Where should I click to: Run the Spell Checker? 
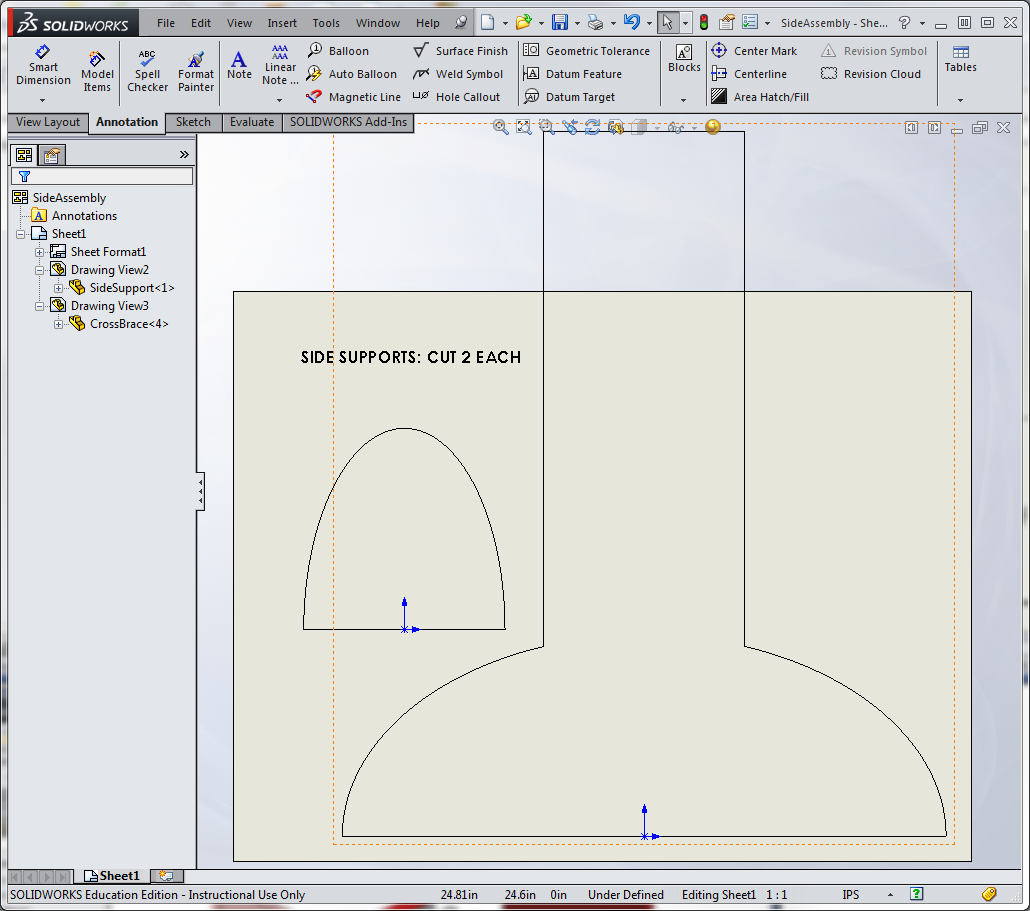click(147, 72)
